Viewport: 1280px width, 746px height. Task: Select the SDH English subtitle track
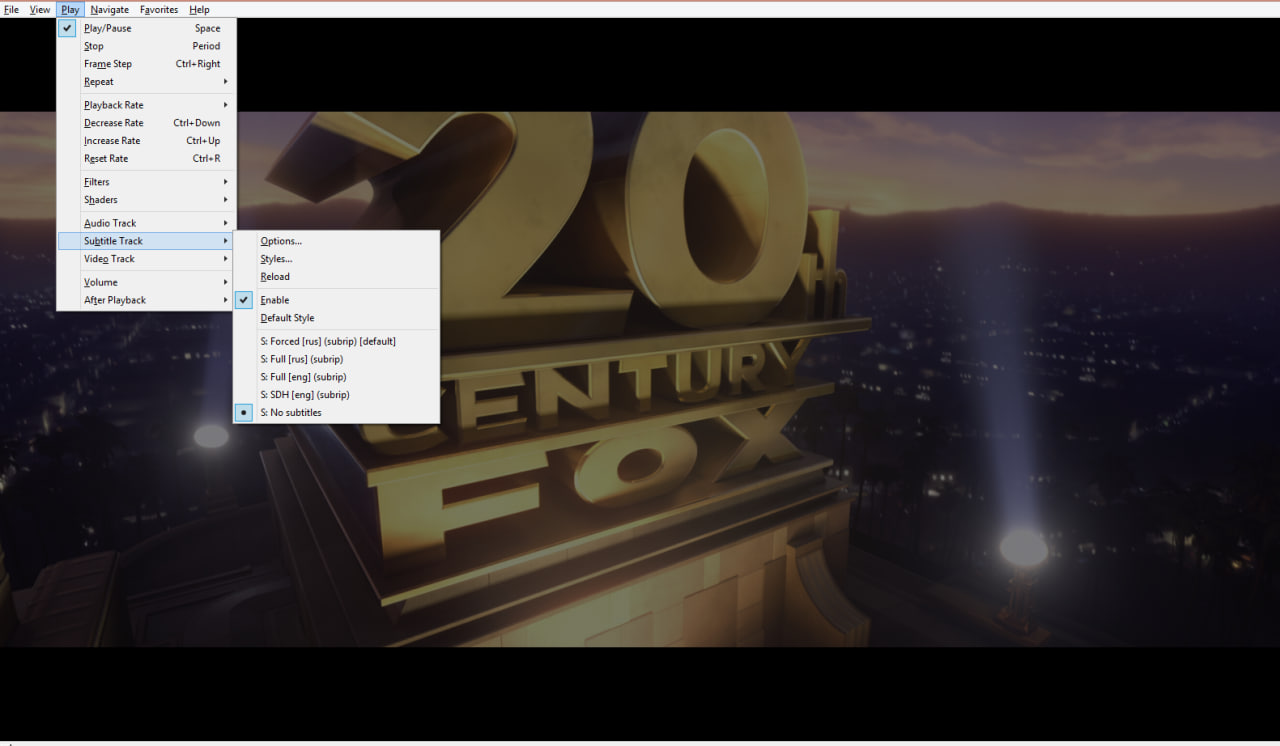pyautogui.click(x=304, y=394)
